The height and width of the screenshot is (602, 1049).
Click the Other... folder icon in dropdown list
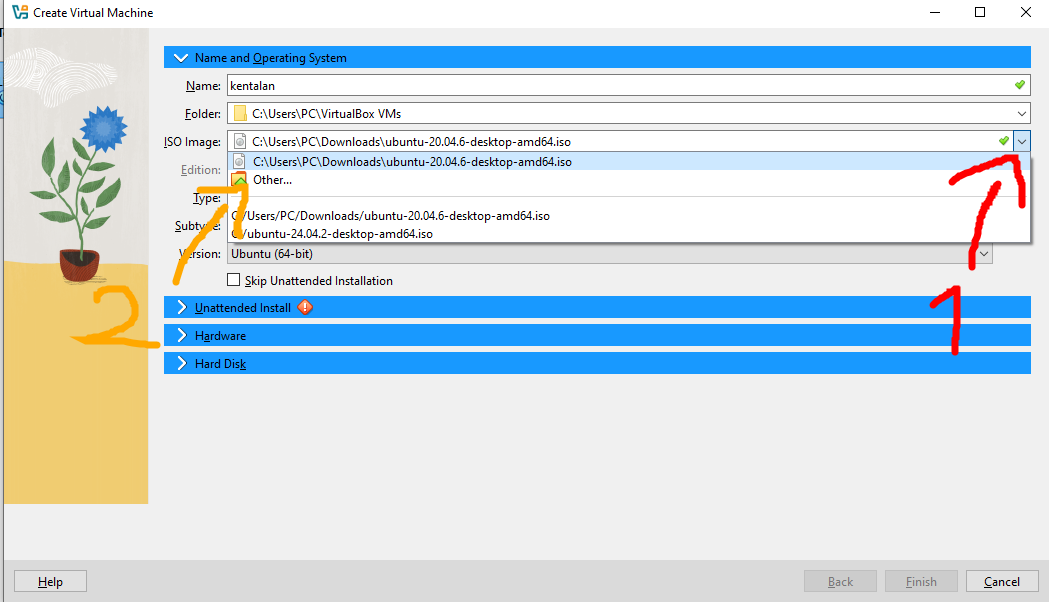click(239, 180)
